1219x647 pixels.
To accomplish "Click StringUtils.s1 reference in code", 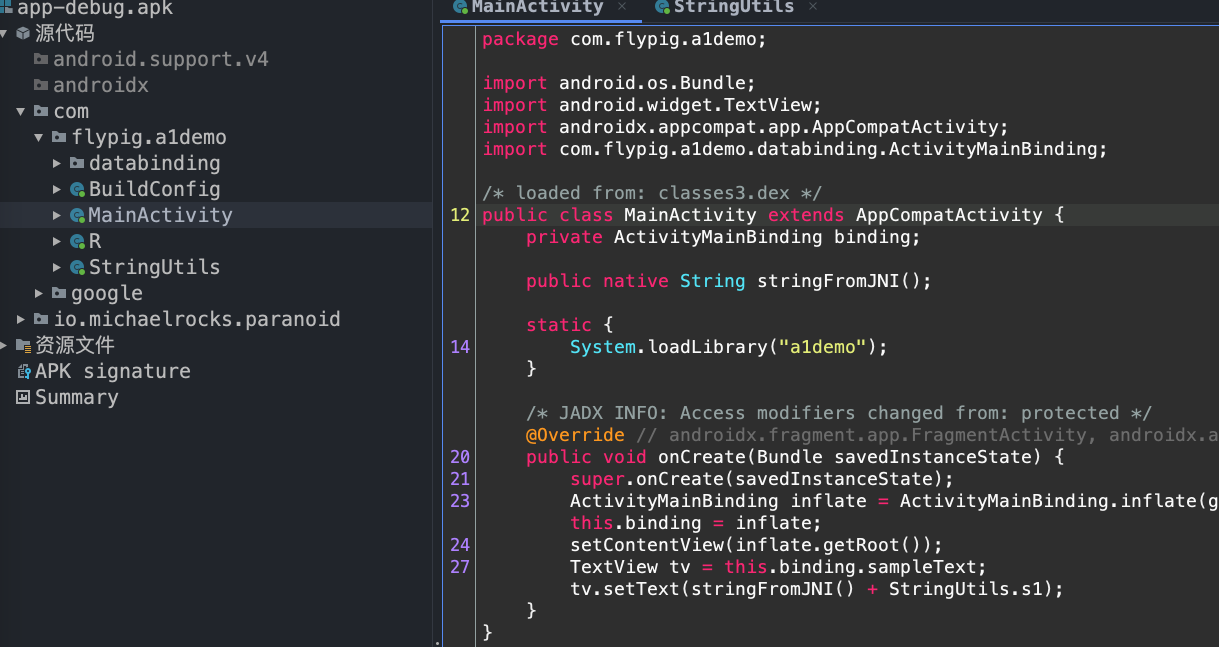I will [x=970, y=588].
